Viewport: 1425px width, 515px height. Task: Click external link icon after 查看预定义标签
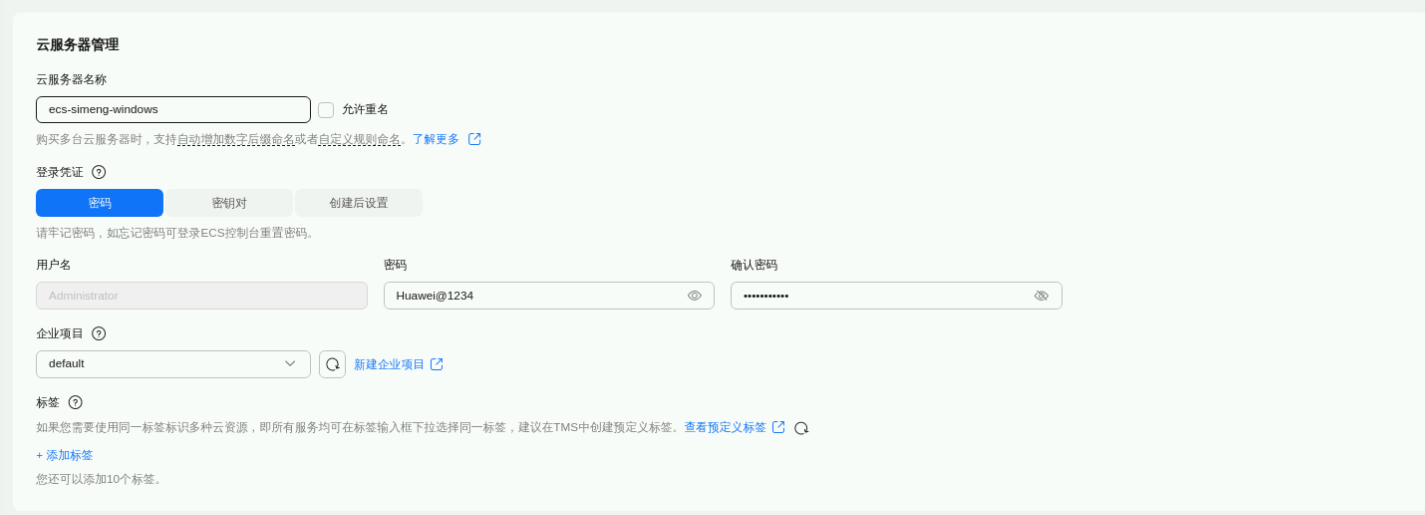[778, 427]
